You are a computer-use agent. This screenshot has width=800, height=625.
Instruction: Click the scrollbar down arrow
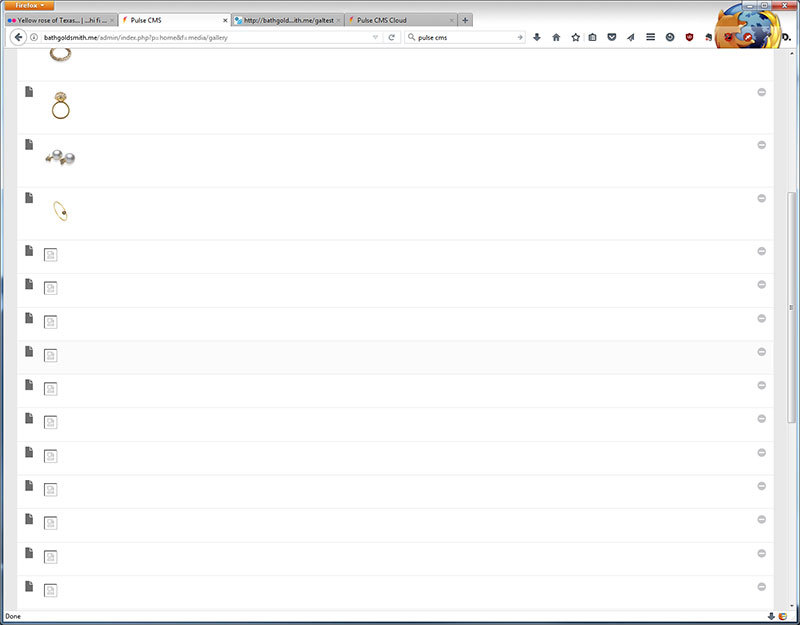[791, 606]
